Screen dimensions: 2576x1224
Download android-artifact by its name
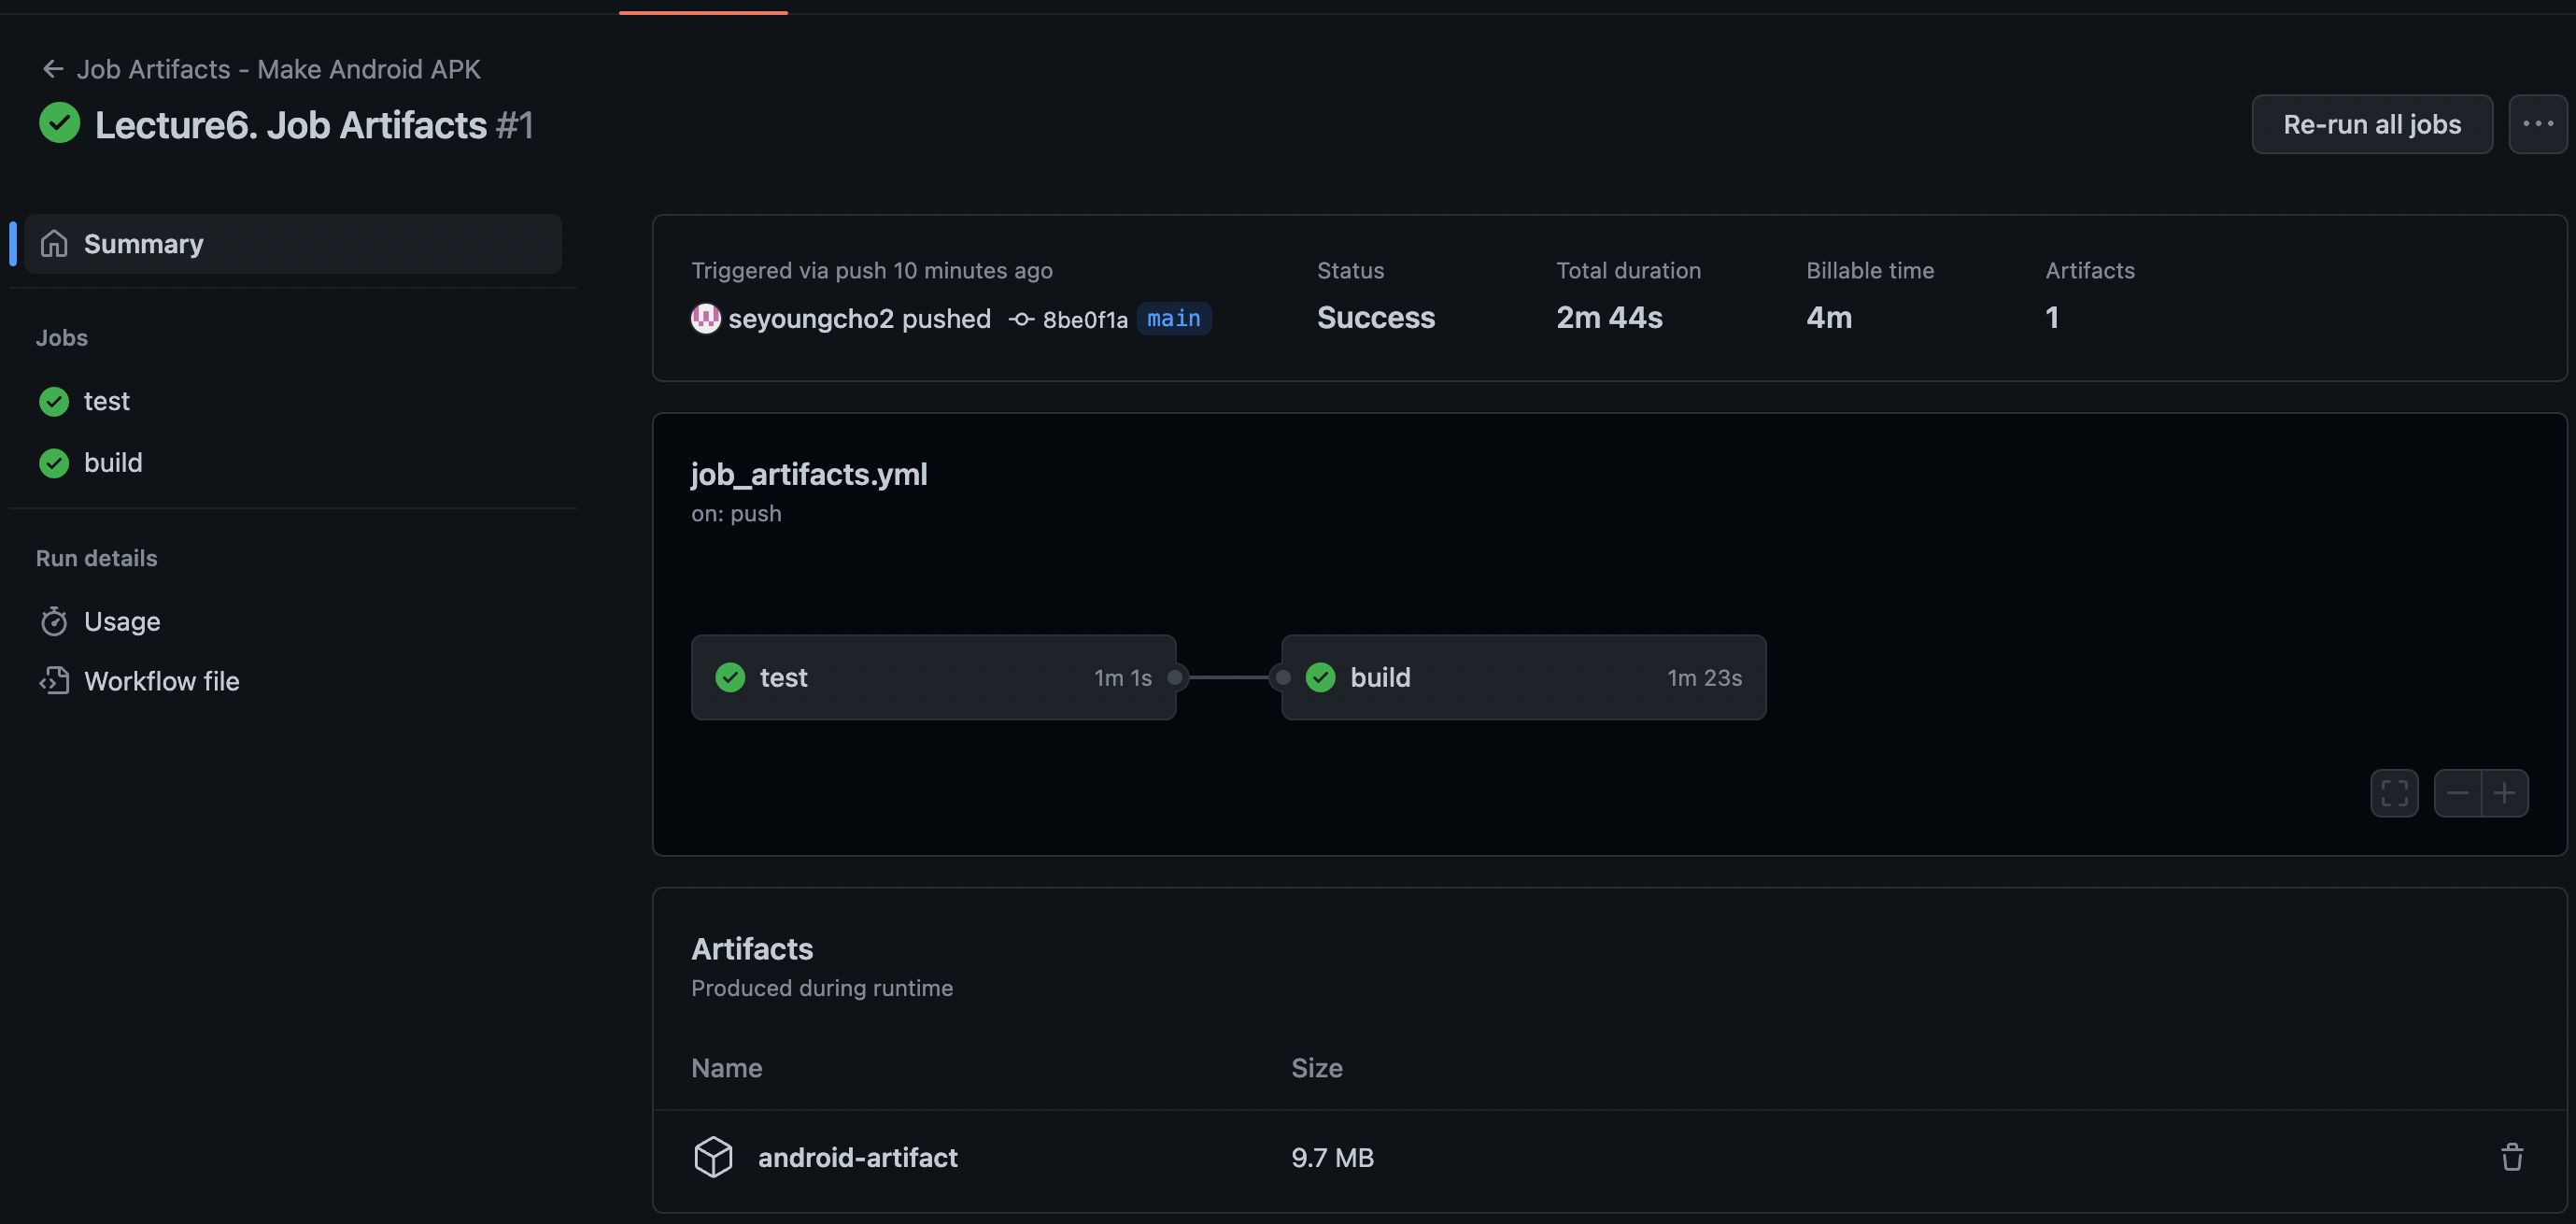[857, 1157]
